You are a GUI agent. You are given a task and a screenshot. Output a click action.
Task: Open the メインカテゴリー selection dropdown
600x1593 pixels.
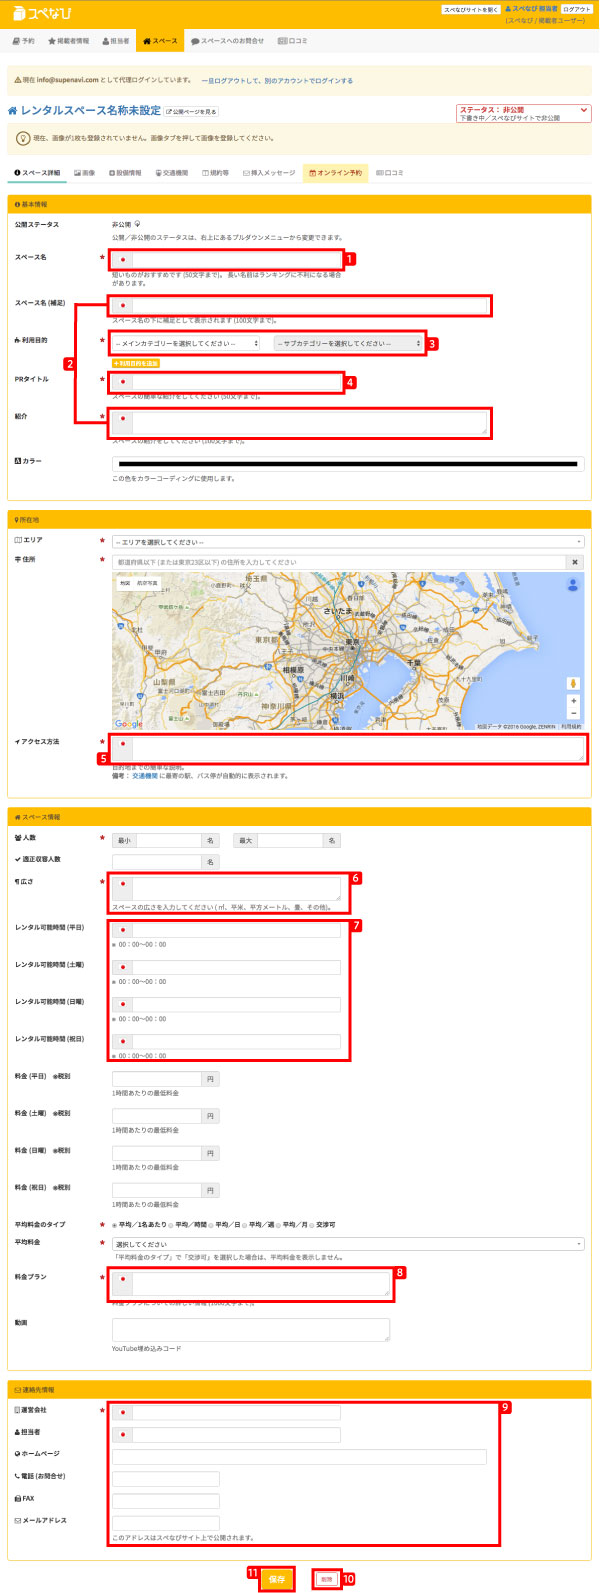(186, 343)
